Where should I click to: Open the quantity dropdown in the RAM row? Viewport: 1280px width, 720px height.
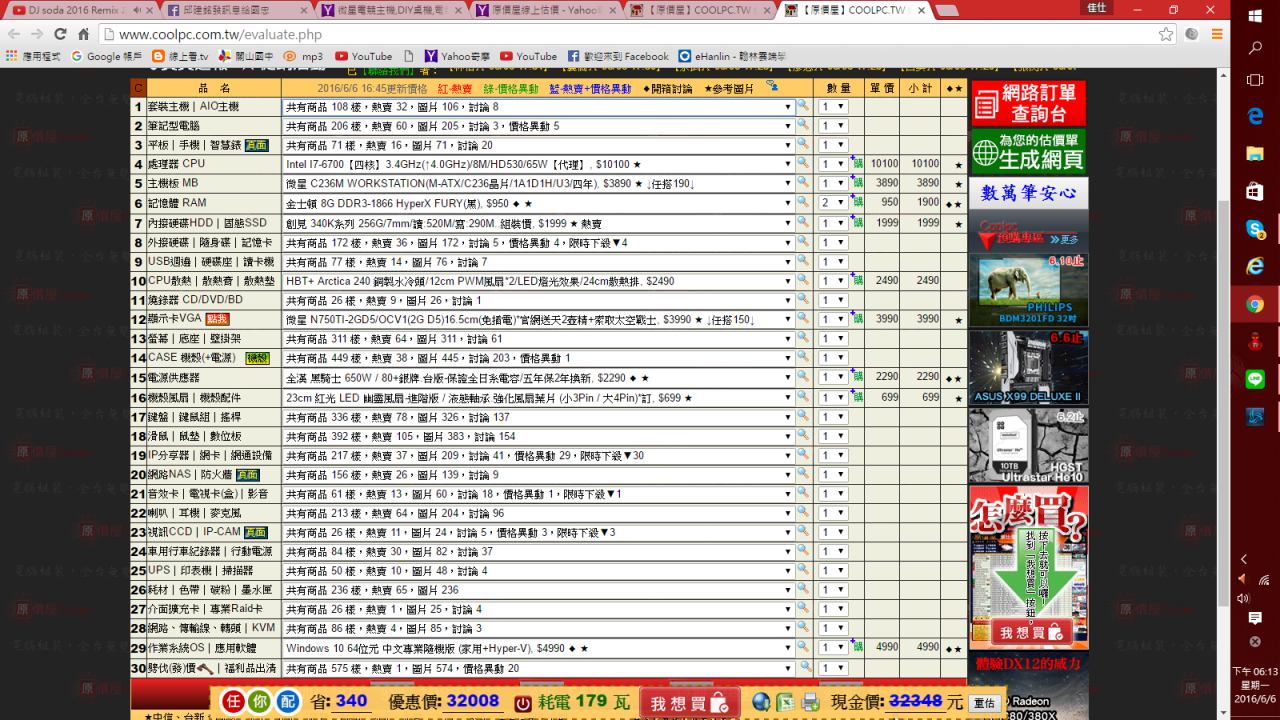(833, 203)
